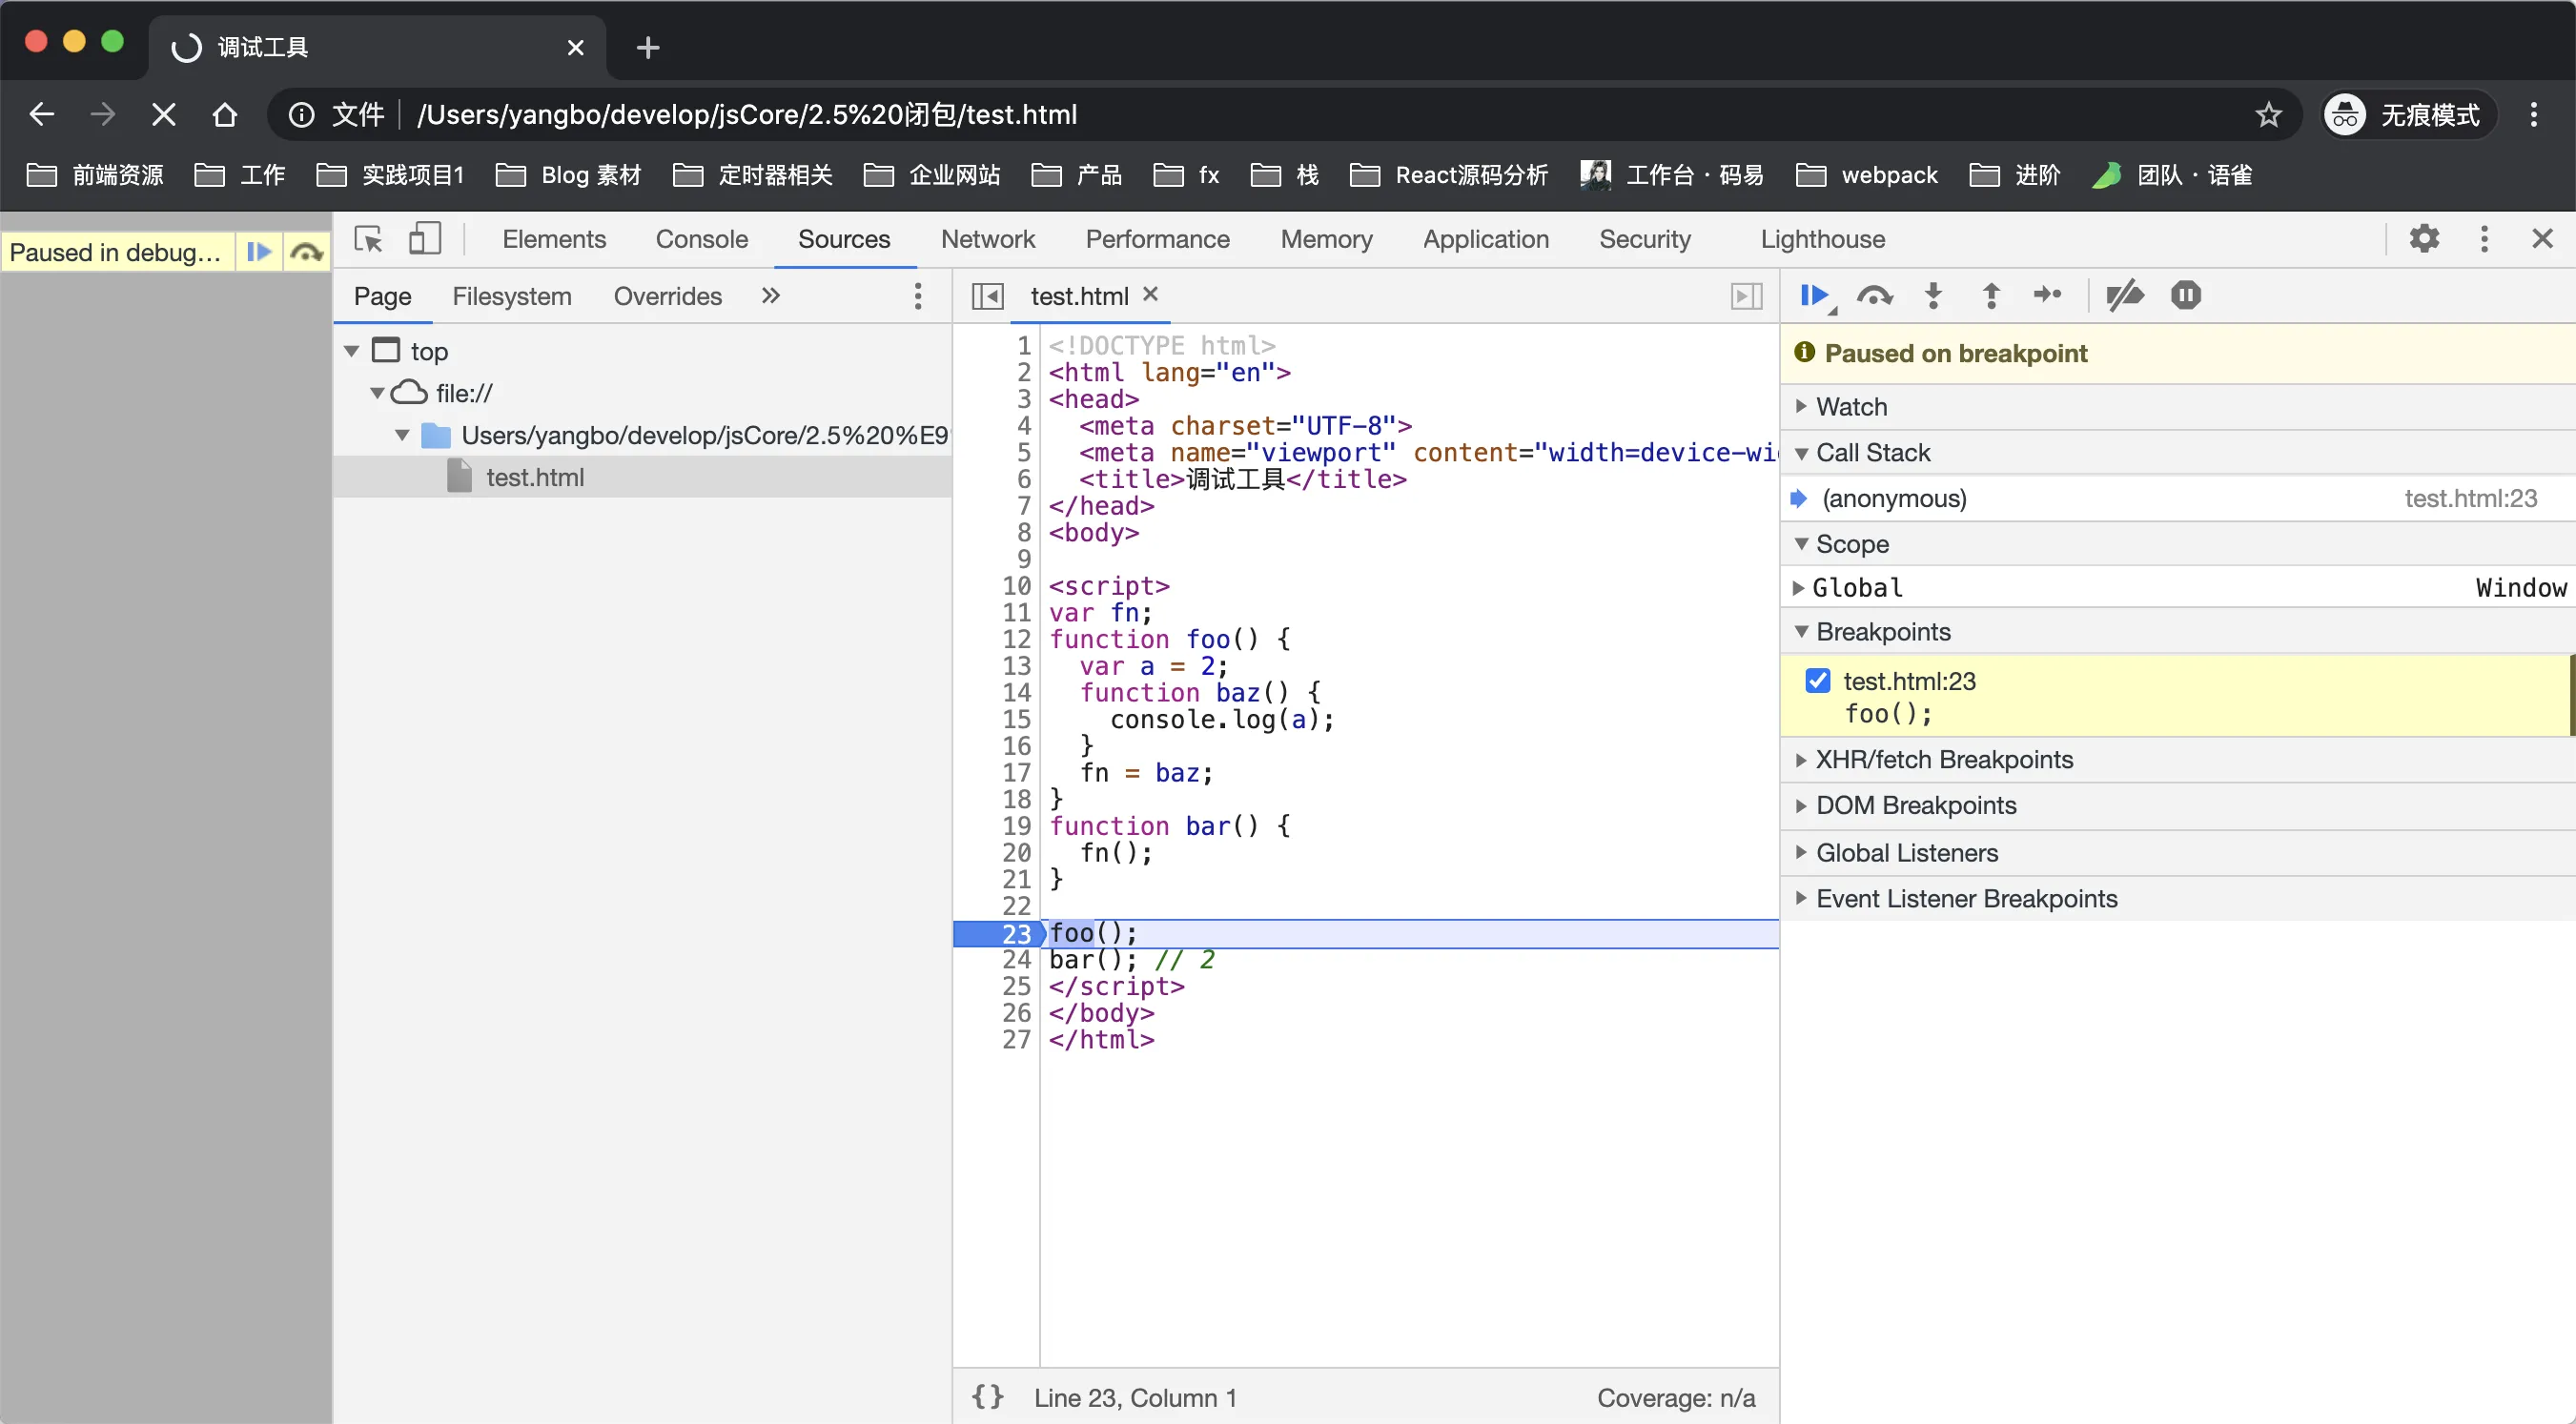This screenshot has height=1424, width=2576.
Task: Switch navigator to Overrides tab
Action: point(667,296)
